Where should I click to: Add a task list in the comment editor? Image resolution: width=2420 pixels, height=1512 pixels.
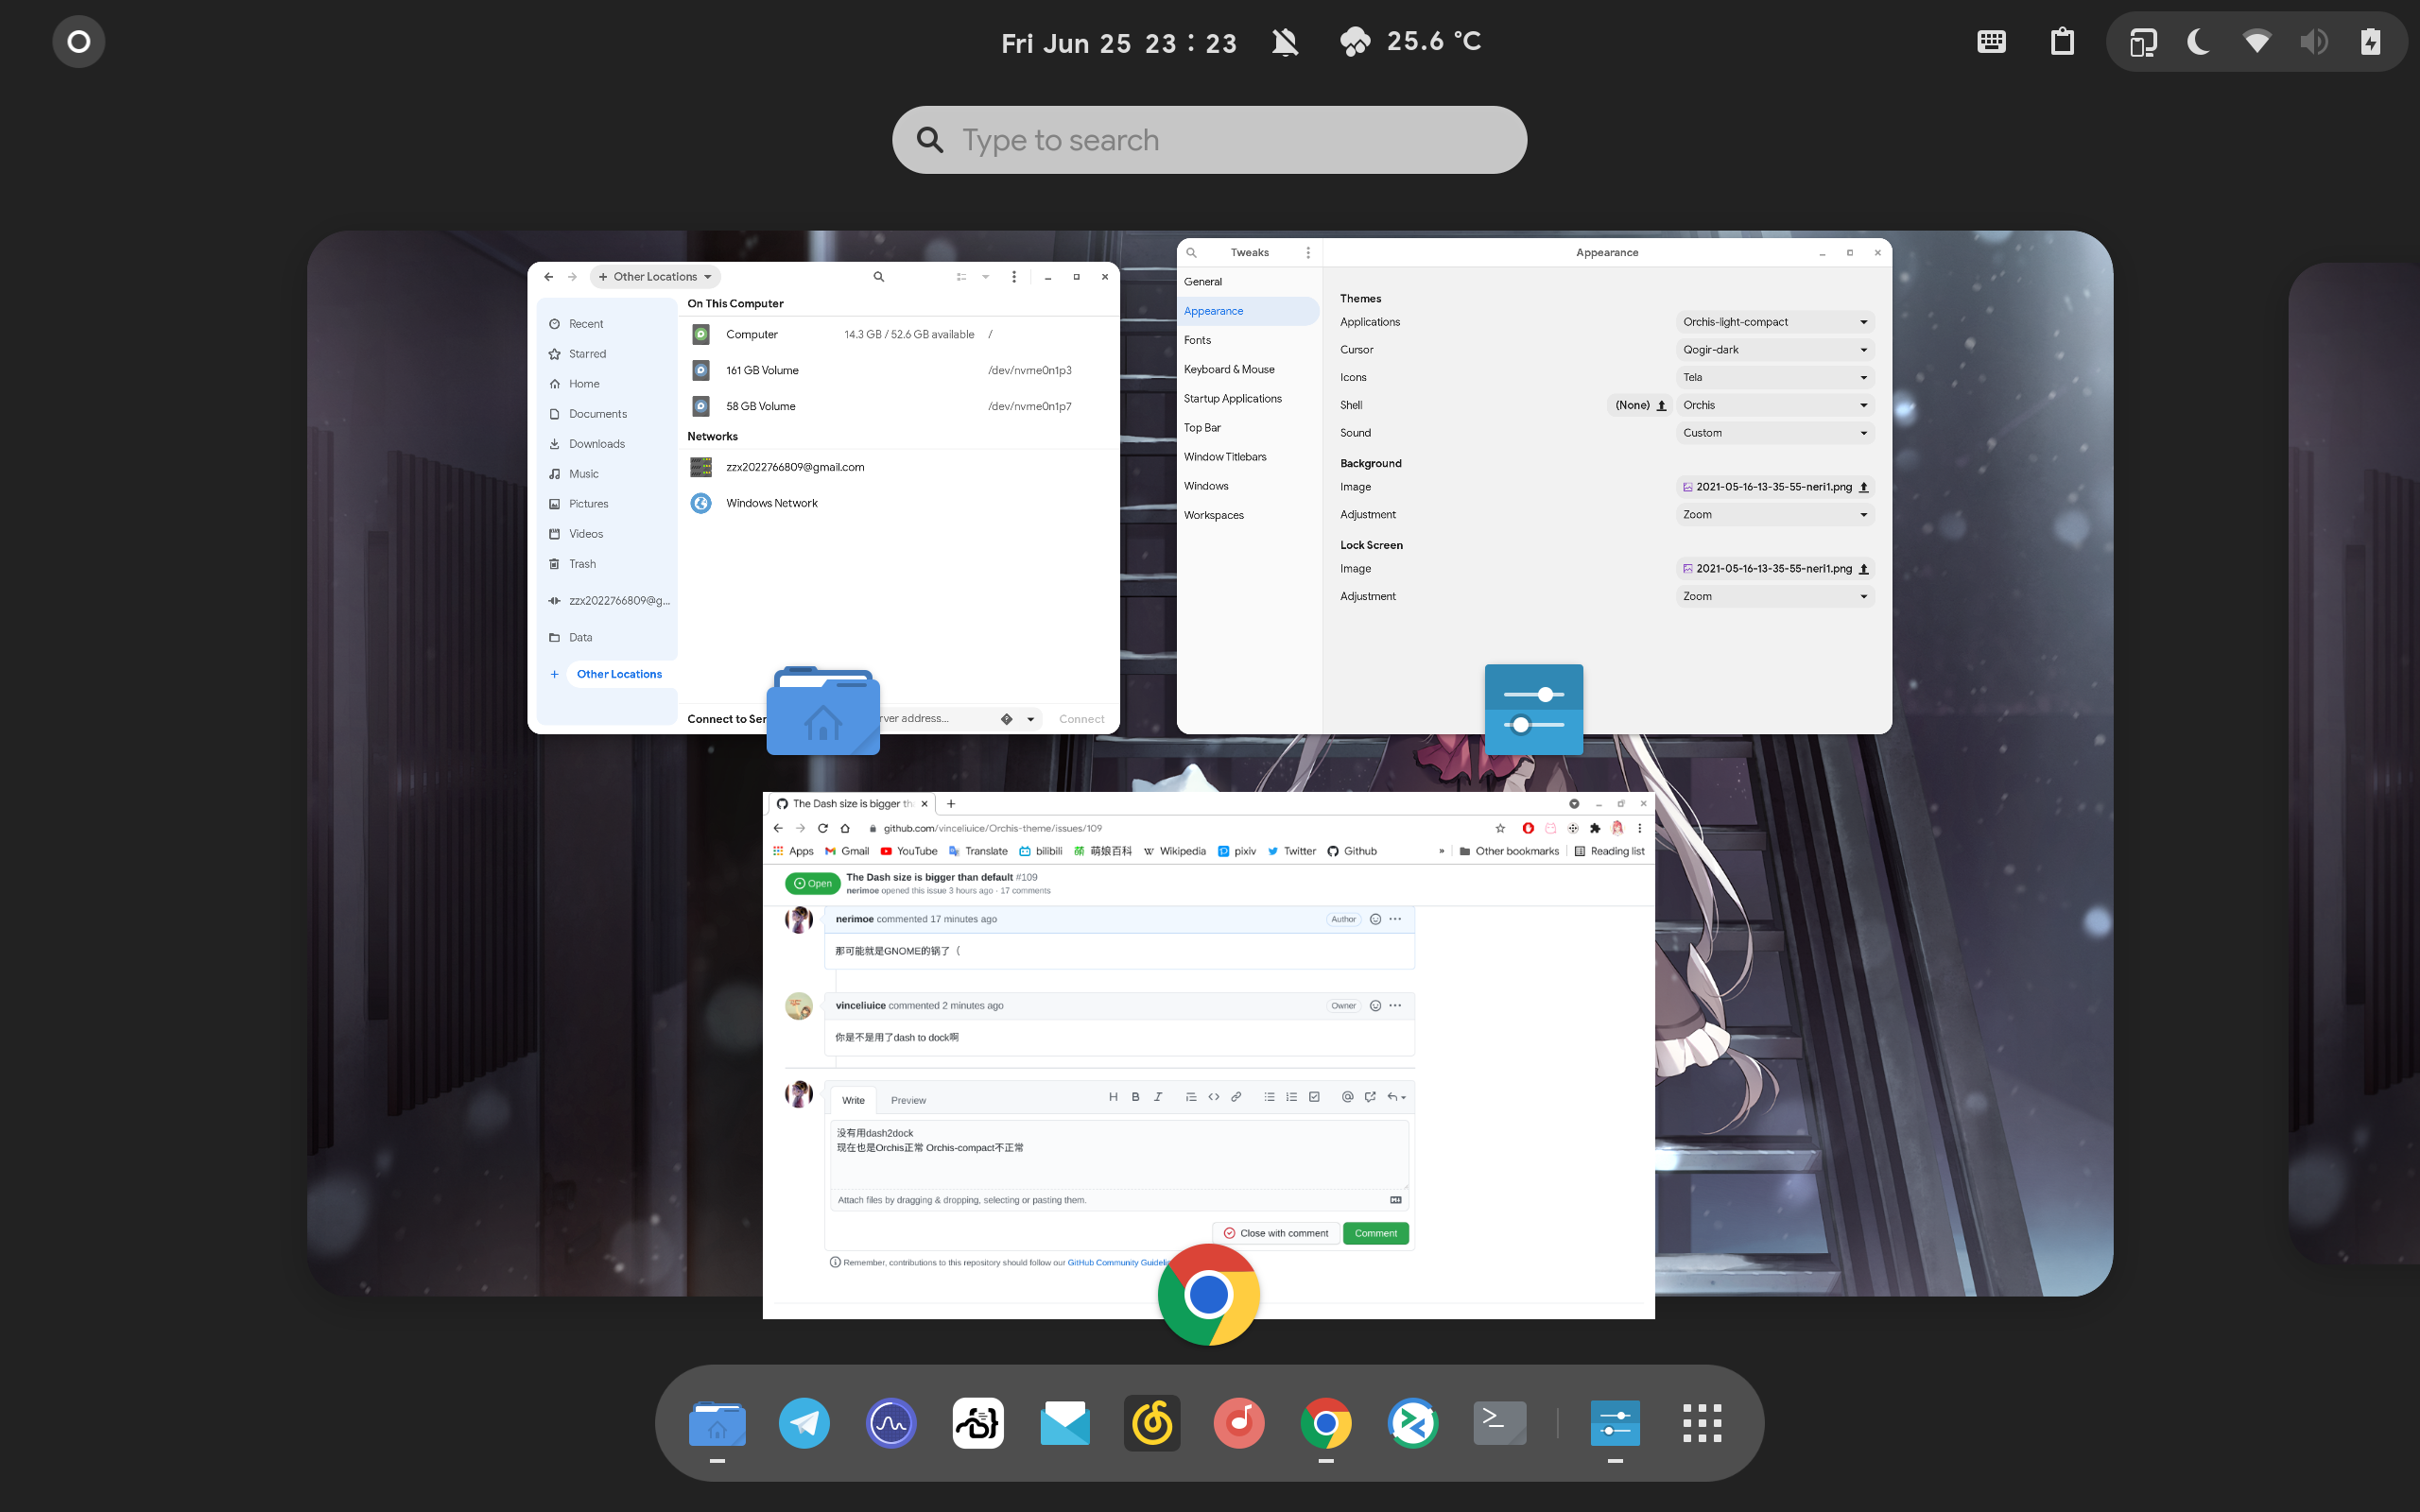point(1314,1097)
